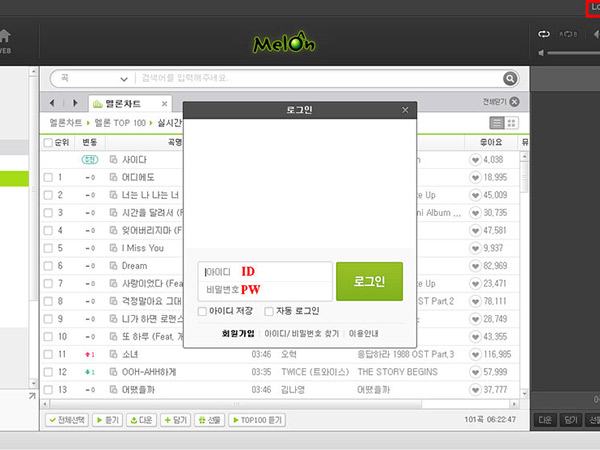
Task: Click the 선물 gift button in chart toolbar
Action: [210, 420]
